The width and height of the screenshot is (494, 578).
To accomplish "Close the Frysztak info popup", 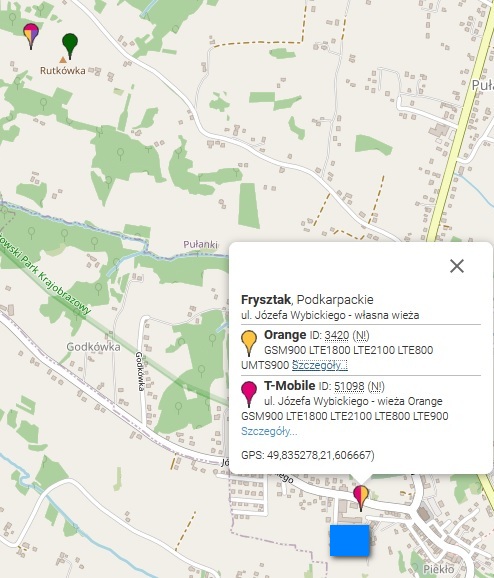I will click(457, 266).
